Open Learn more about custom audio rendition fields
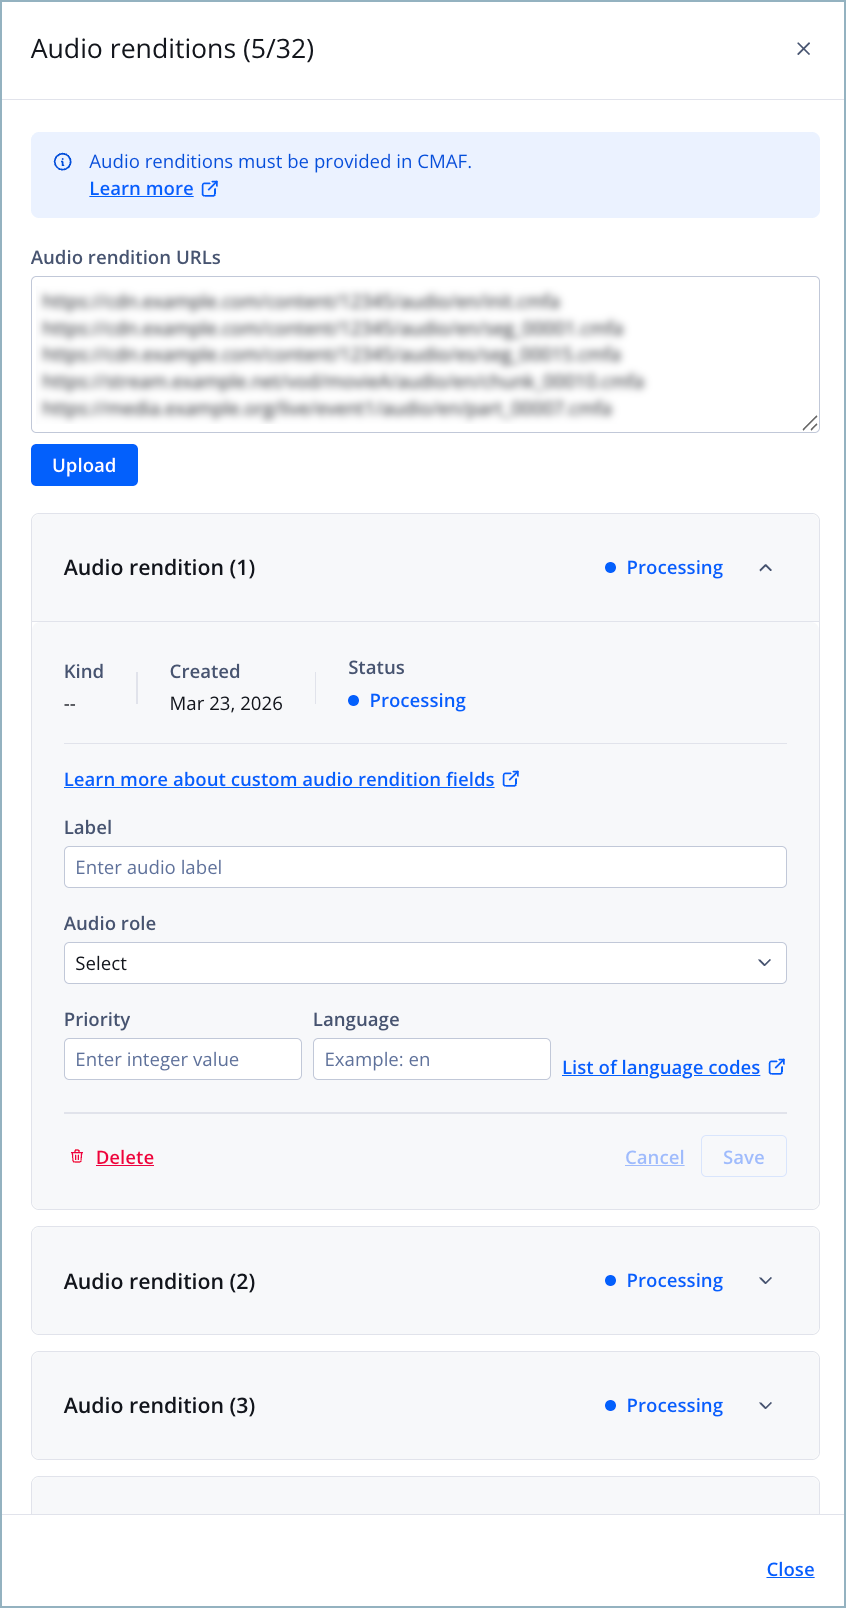The image size is (846, 1608). point(279,779)
